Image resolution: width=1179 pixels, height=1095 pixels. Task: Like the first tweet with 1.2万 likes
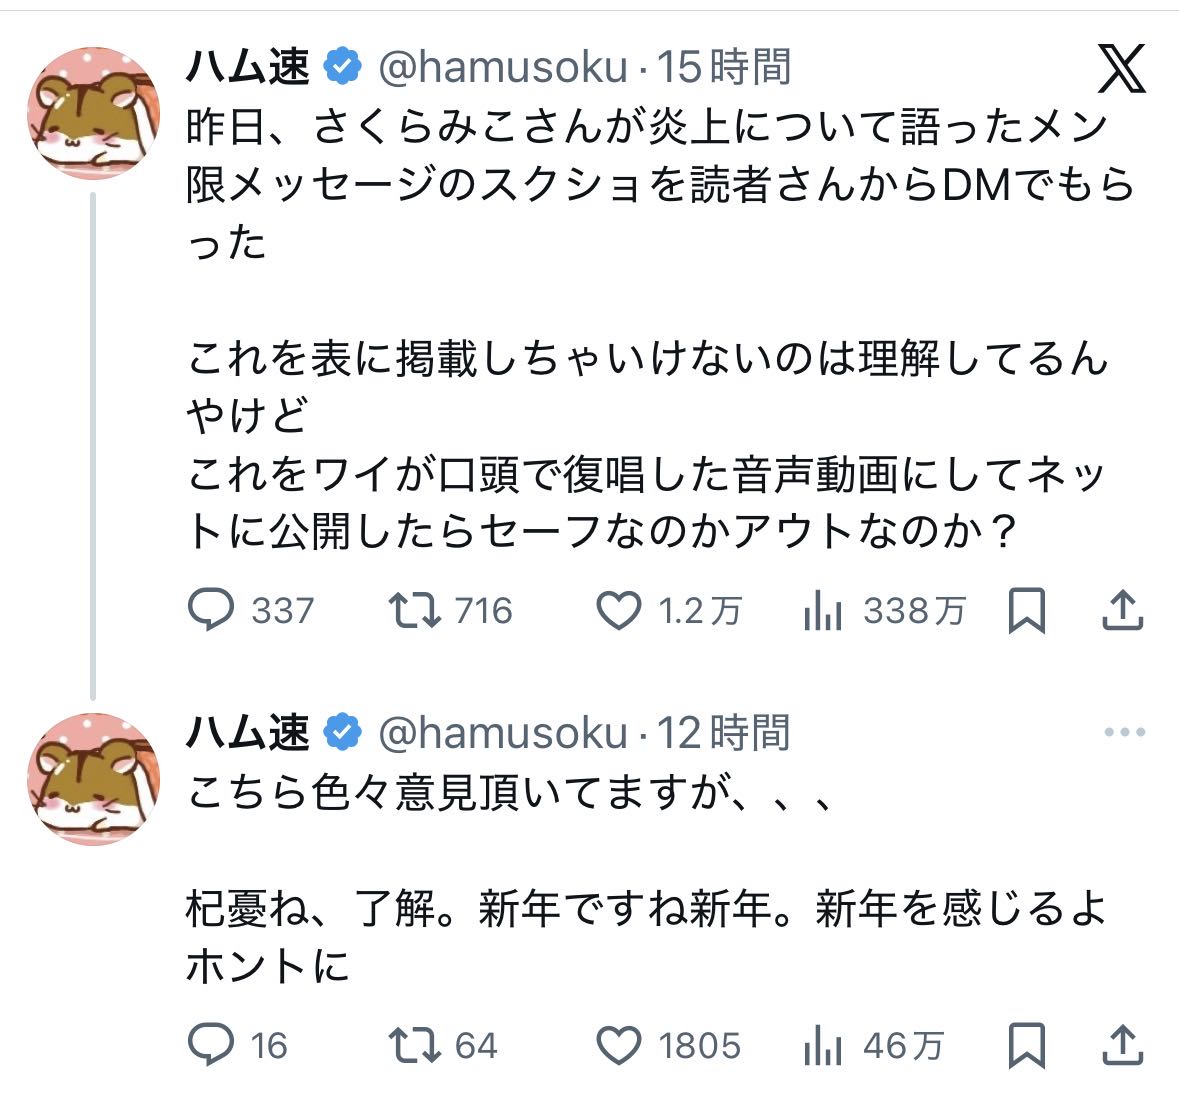click(x=618, y=611)
